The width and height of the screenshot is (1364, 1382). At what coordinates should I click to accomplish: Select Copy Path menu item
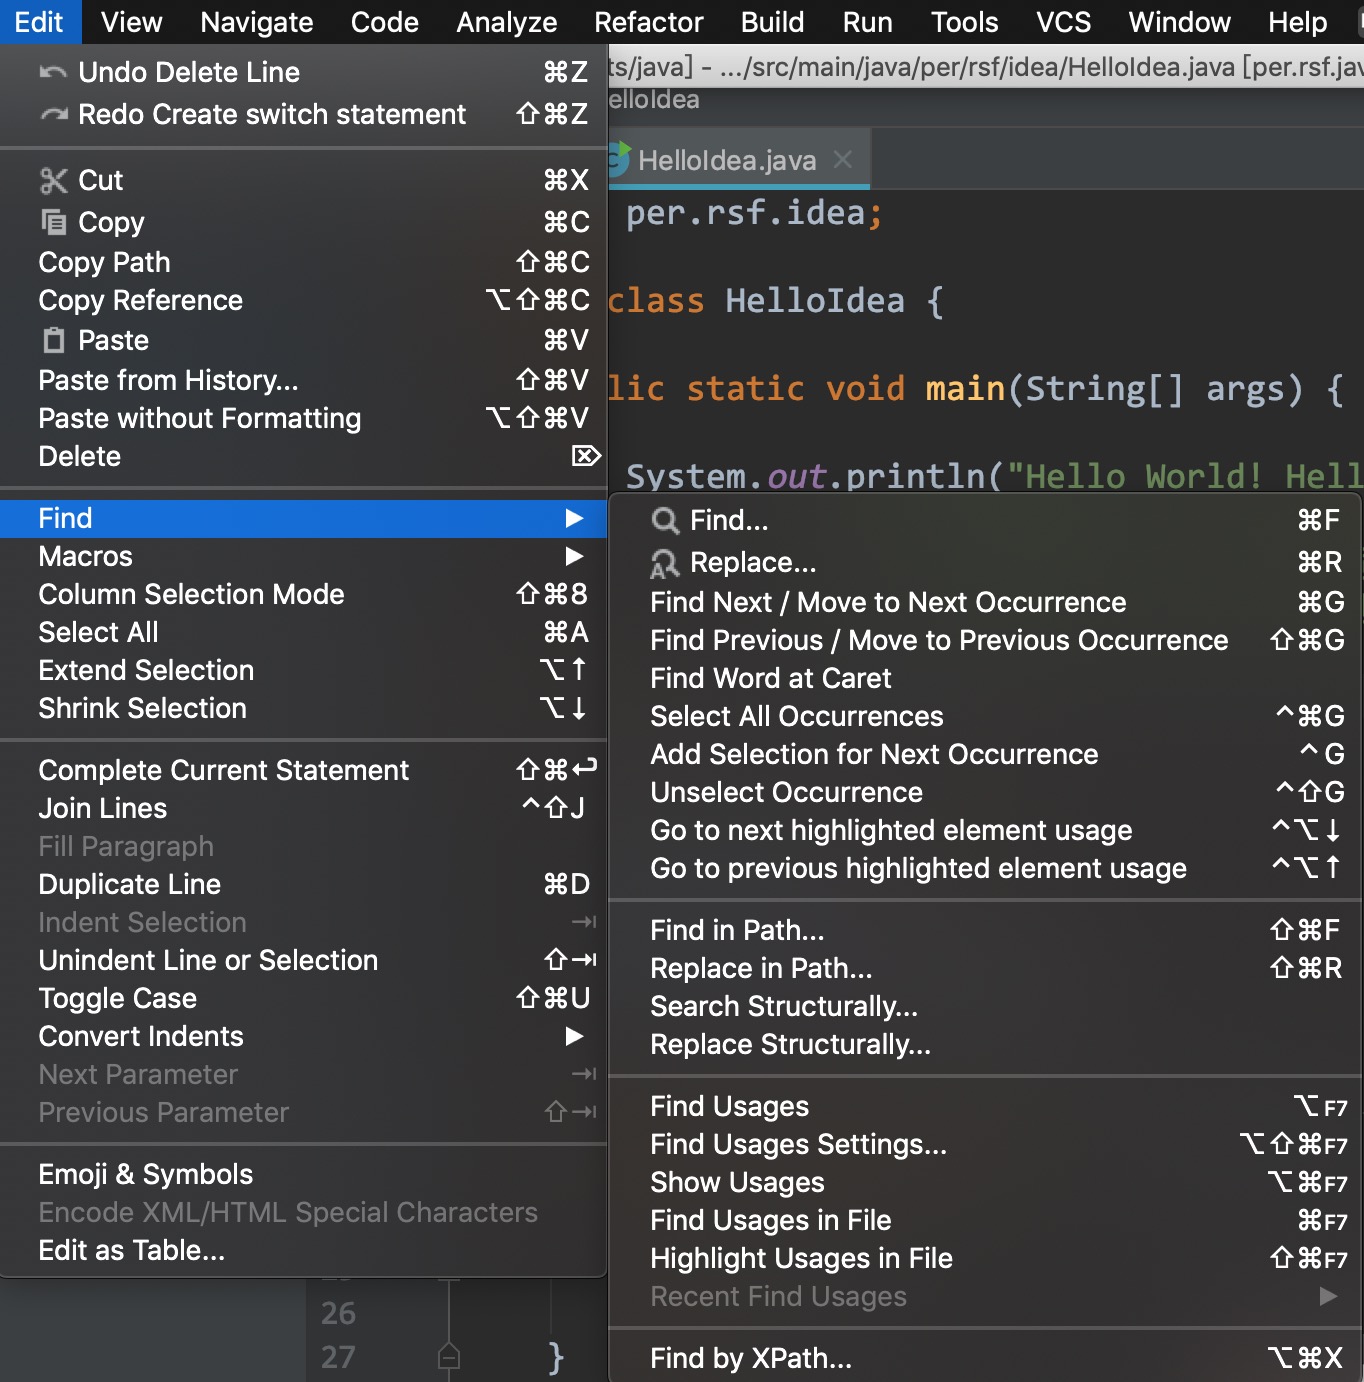[303, 262]
